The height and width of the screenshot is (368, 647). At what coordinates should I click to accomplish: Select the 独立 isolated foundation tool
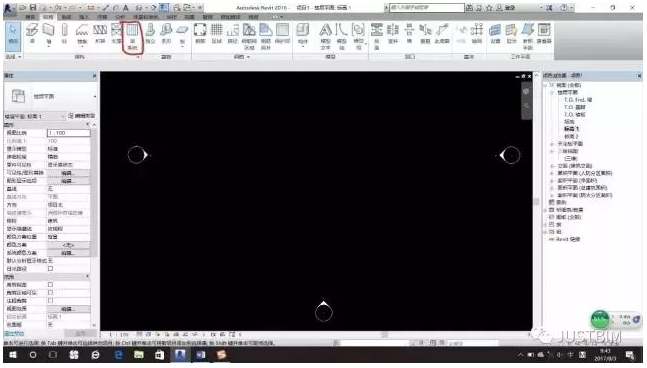(x=150, y=33)
